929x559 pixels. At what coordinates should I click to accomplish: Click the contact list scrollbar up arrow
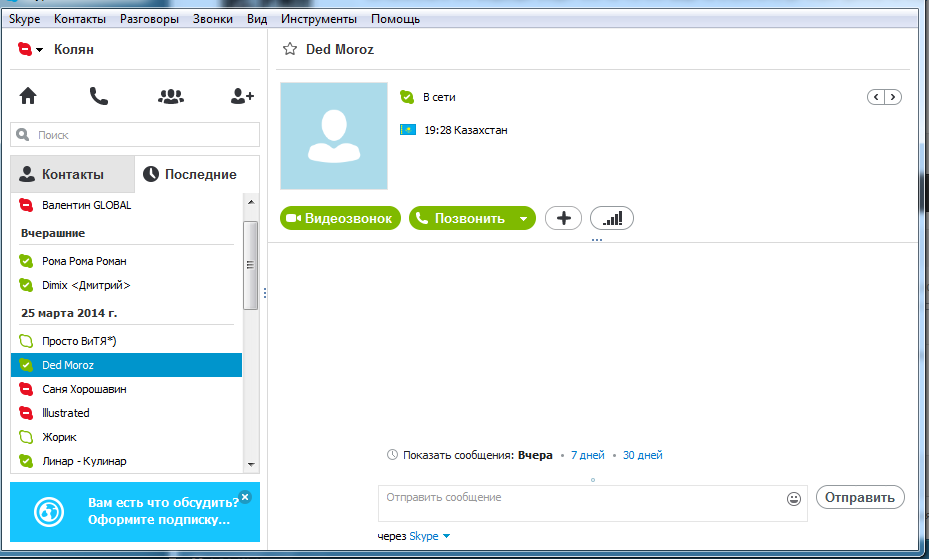[251, 202]
